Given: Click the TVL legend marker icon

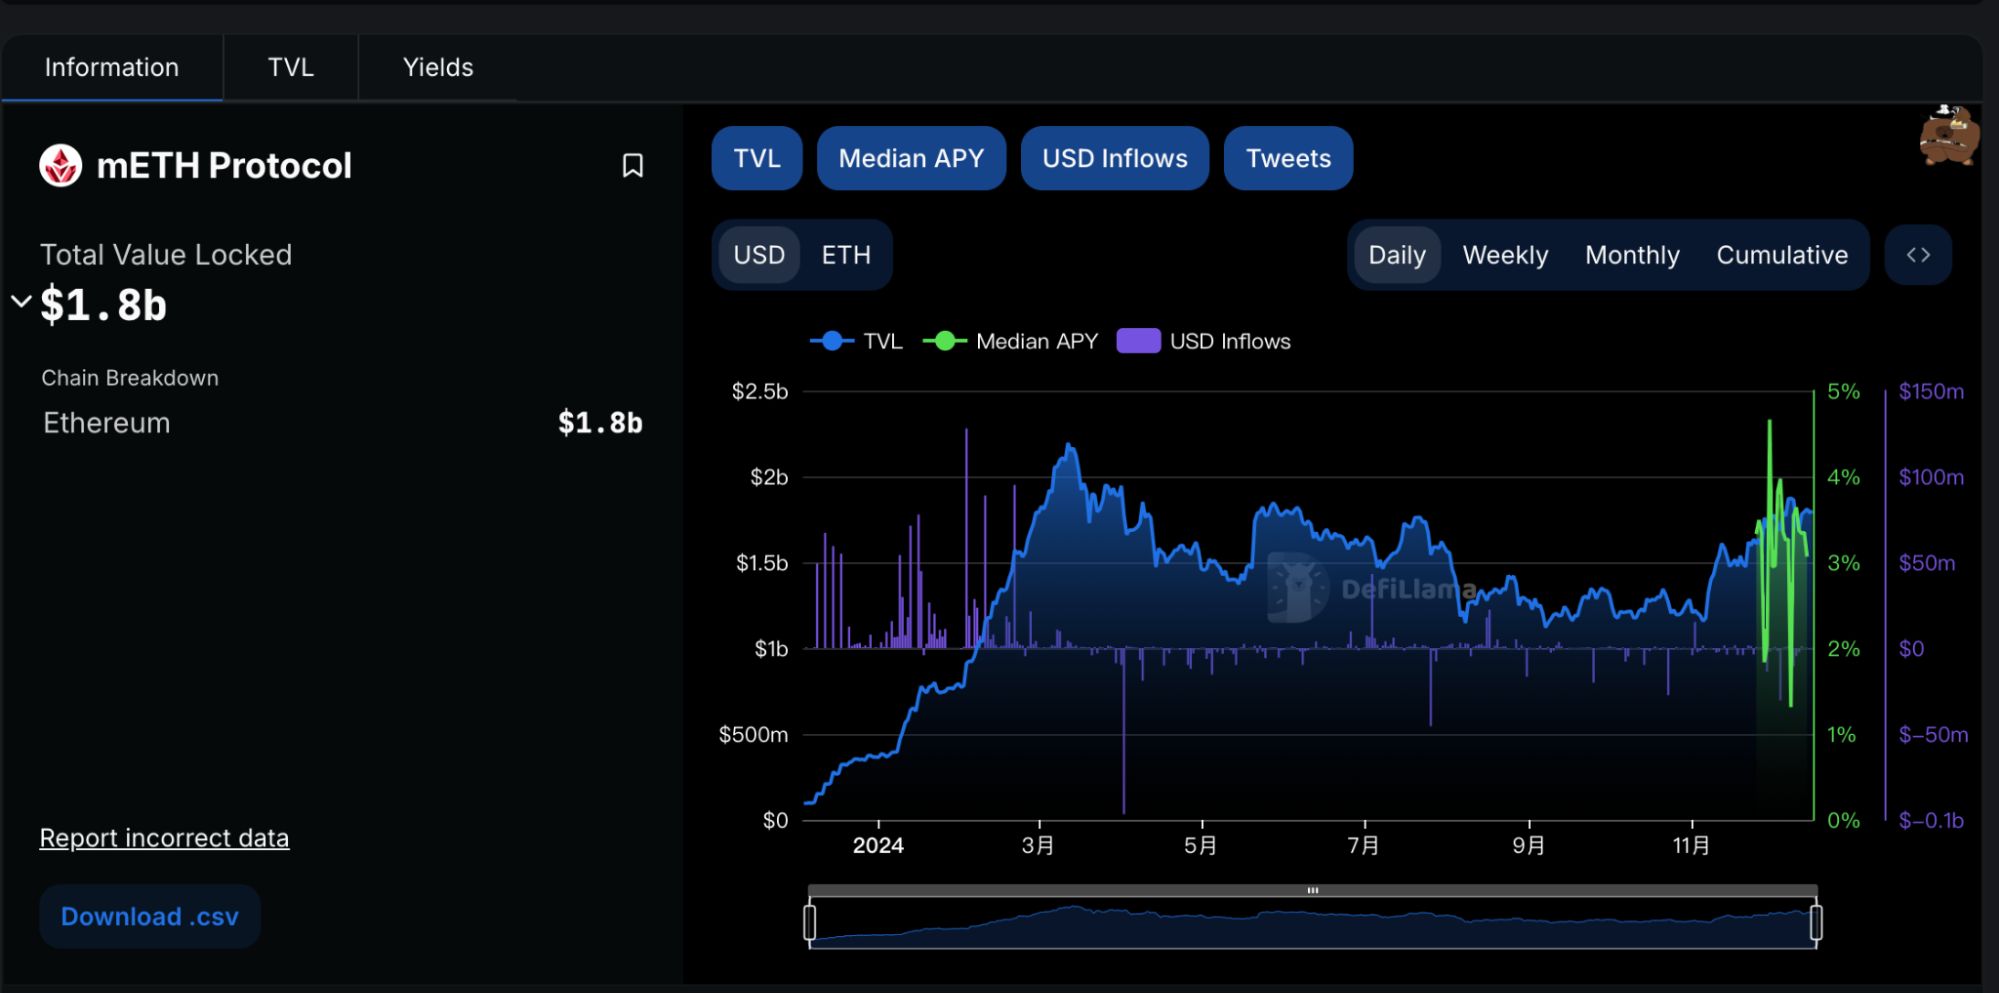Looking at the screenshot, I should pyautogui.click(x=831, y=342).
